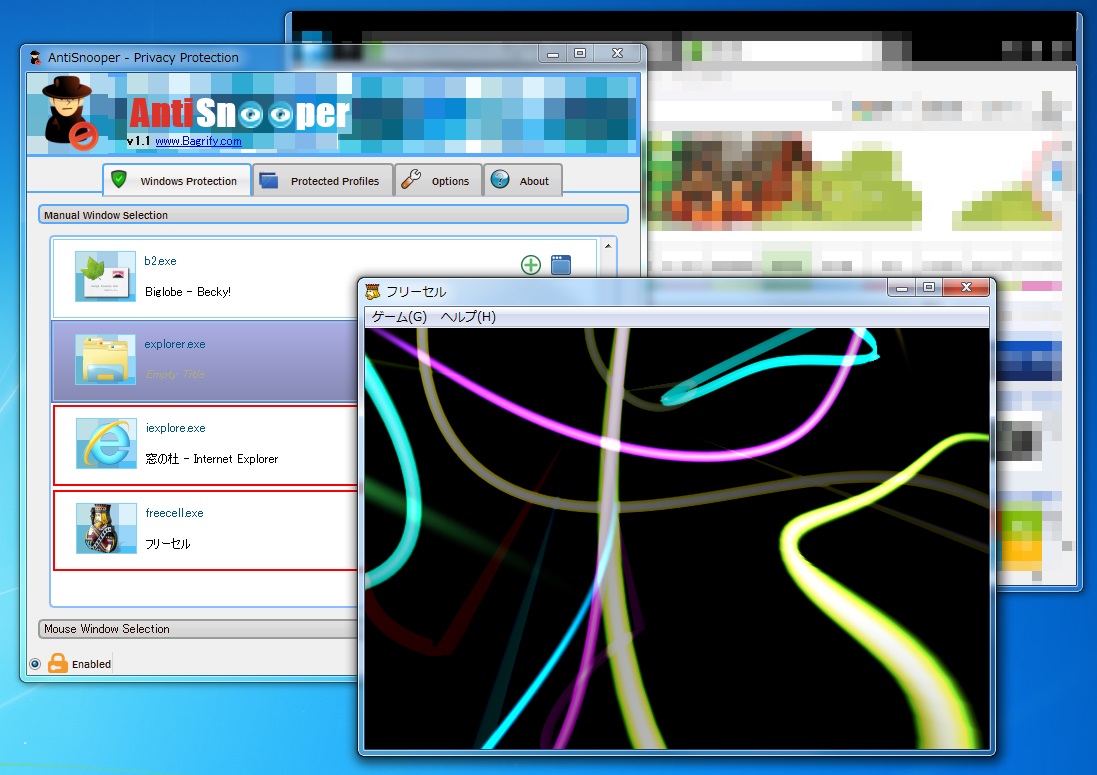Toggle the Enabled radio button
The width and height of the screenshot is (1097, 775).
click(35, 664)
